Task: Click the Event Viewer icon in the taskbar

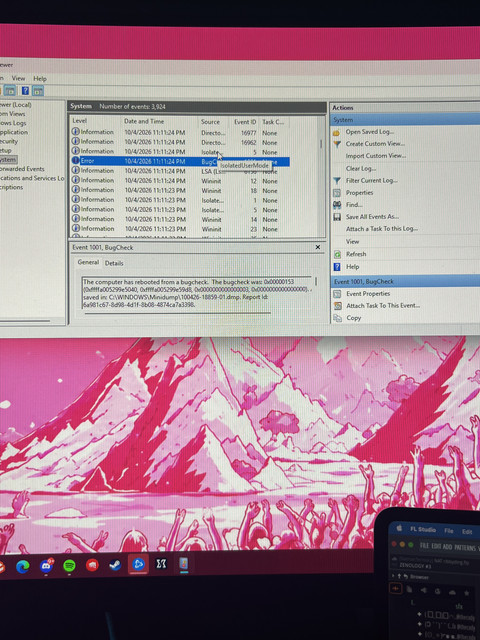Action: pos(184,564)
